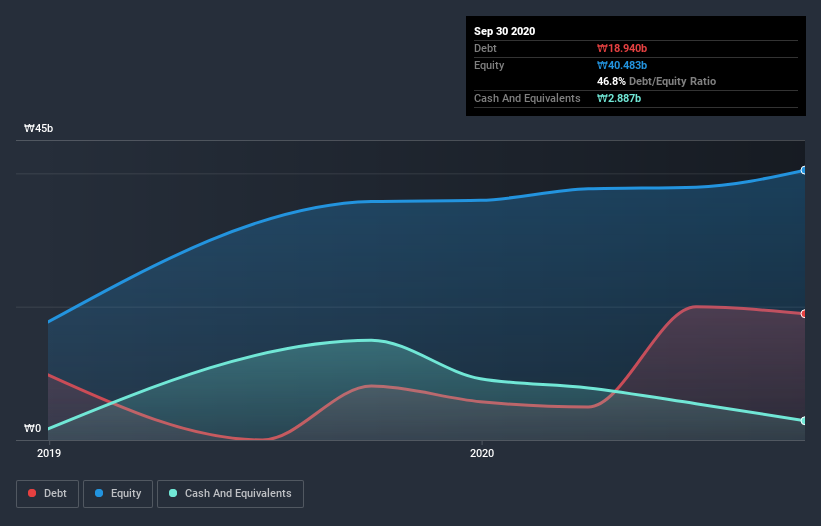Click the ₩0 y-axis label
This screenshot has width=821, height=526.
click(x=32, y=428)
